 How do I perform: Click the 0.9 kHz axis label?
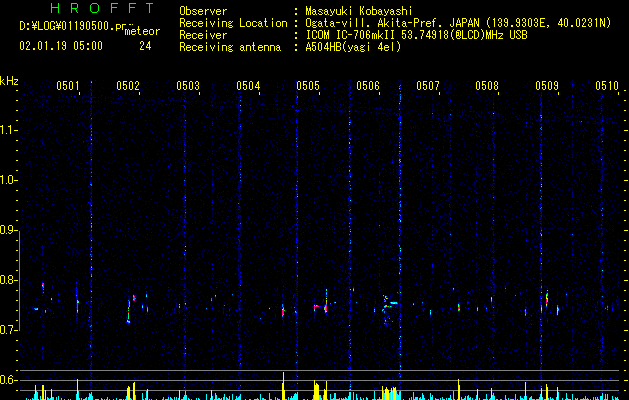click(9, 230)
